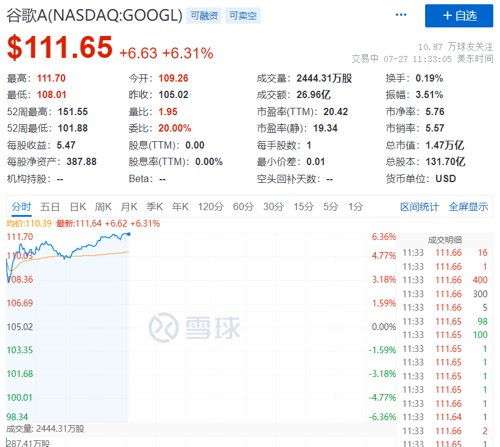Select the 30分 interval
The image size is (500, 447).
(273, 207)
